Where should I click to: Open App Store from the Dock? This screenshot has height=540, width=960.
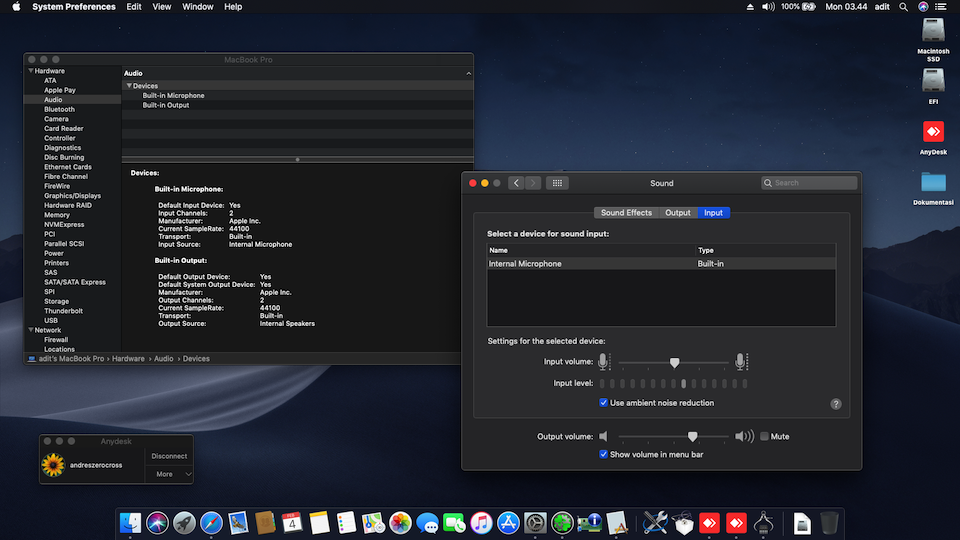point(508,523)
